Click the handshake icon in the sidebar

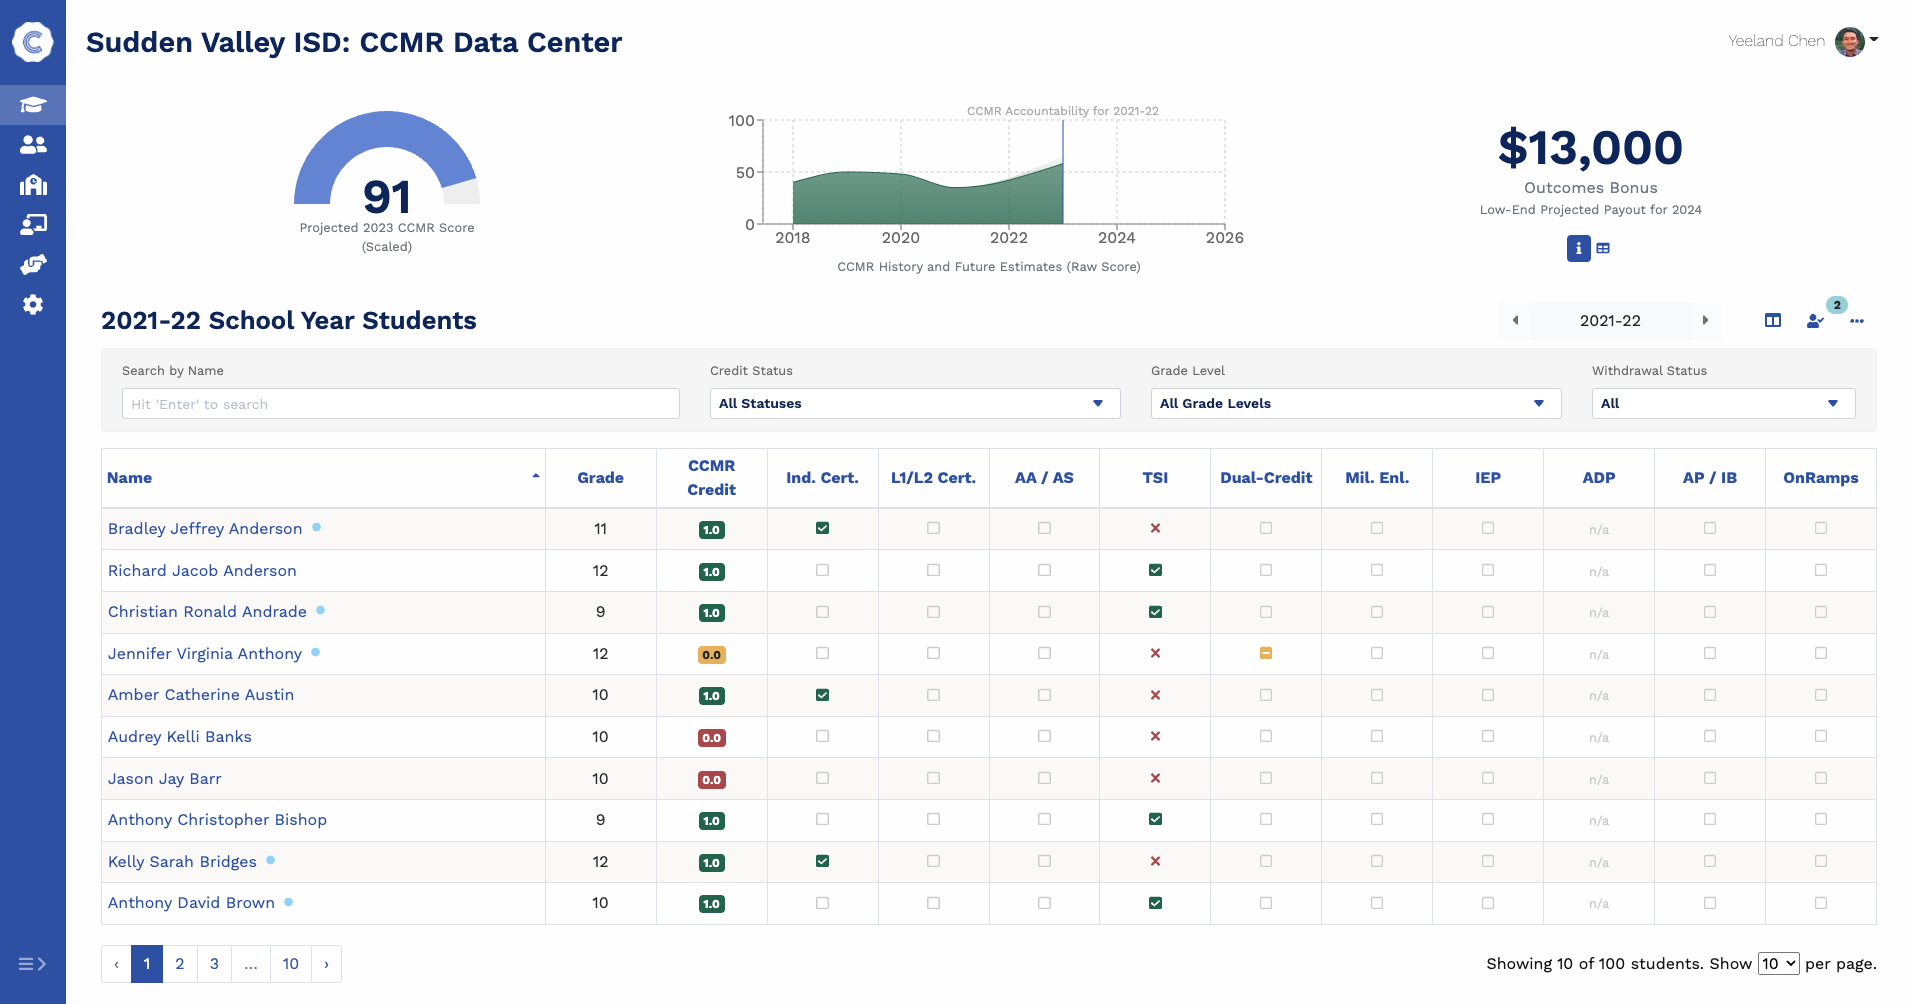(x=33, y=264)
